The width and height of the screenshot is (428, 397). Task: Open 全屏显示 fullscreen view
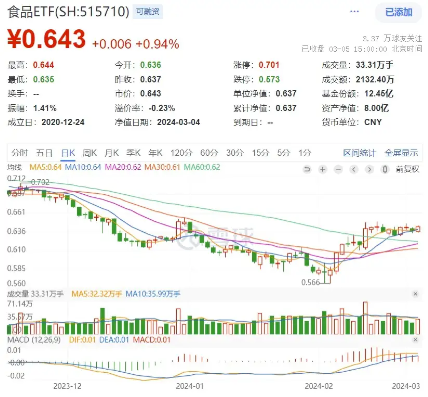click(401, 153)
